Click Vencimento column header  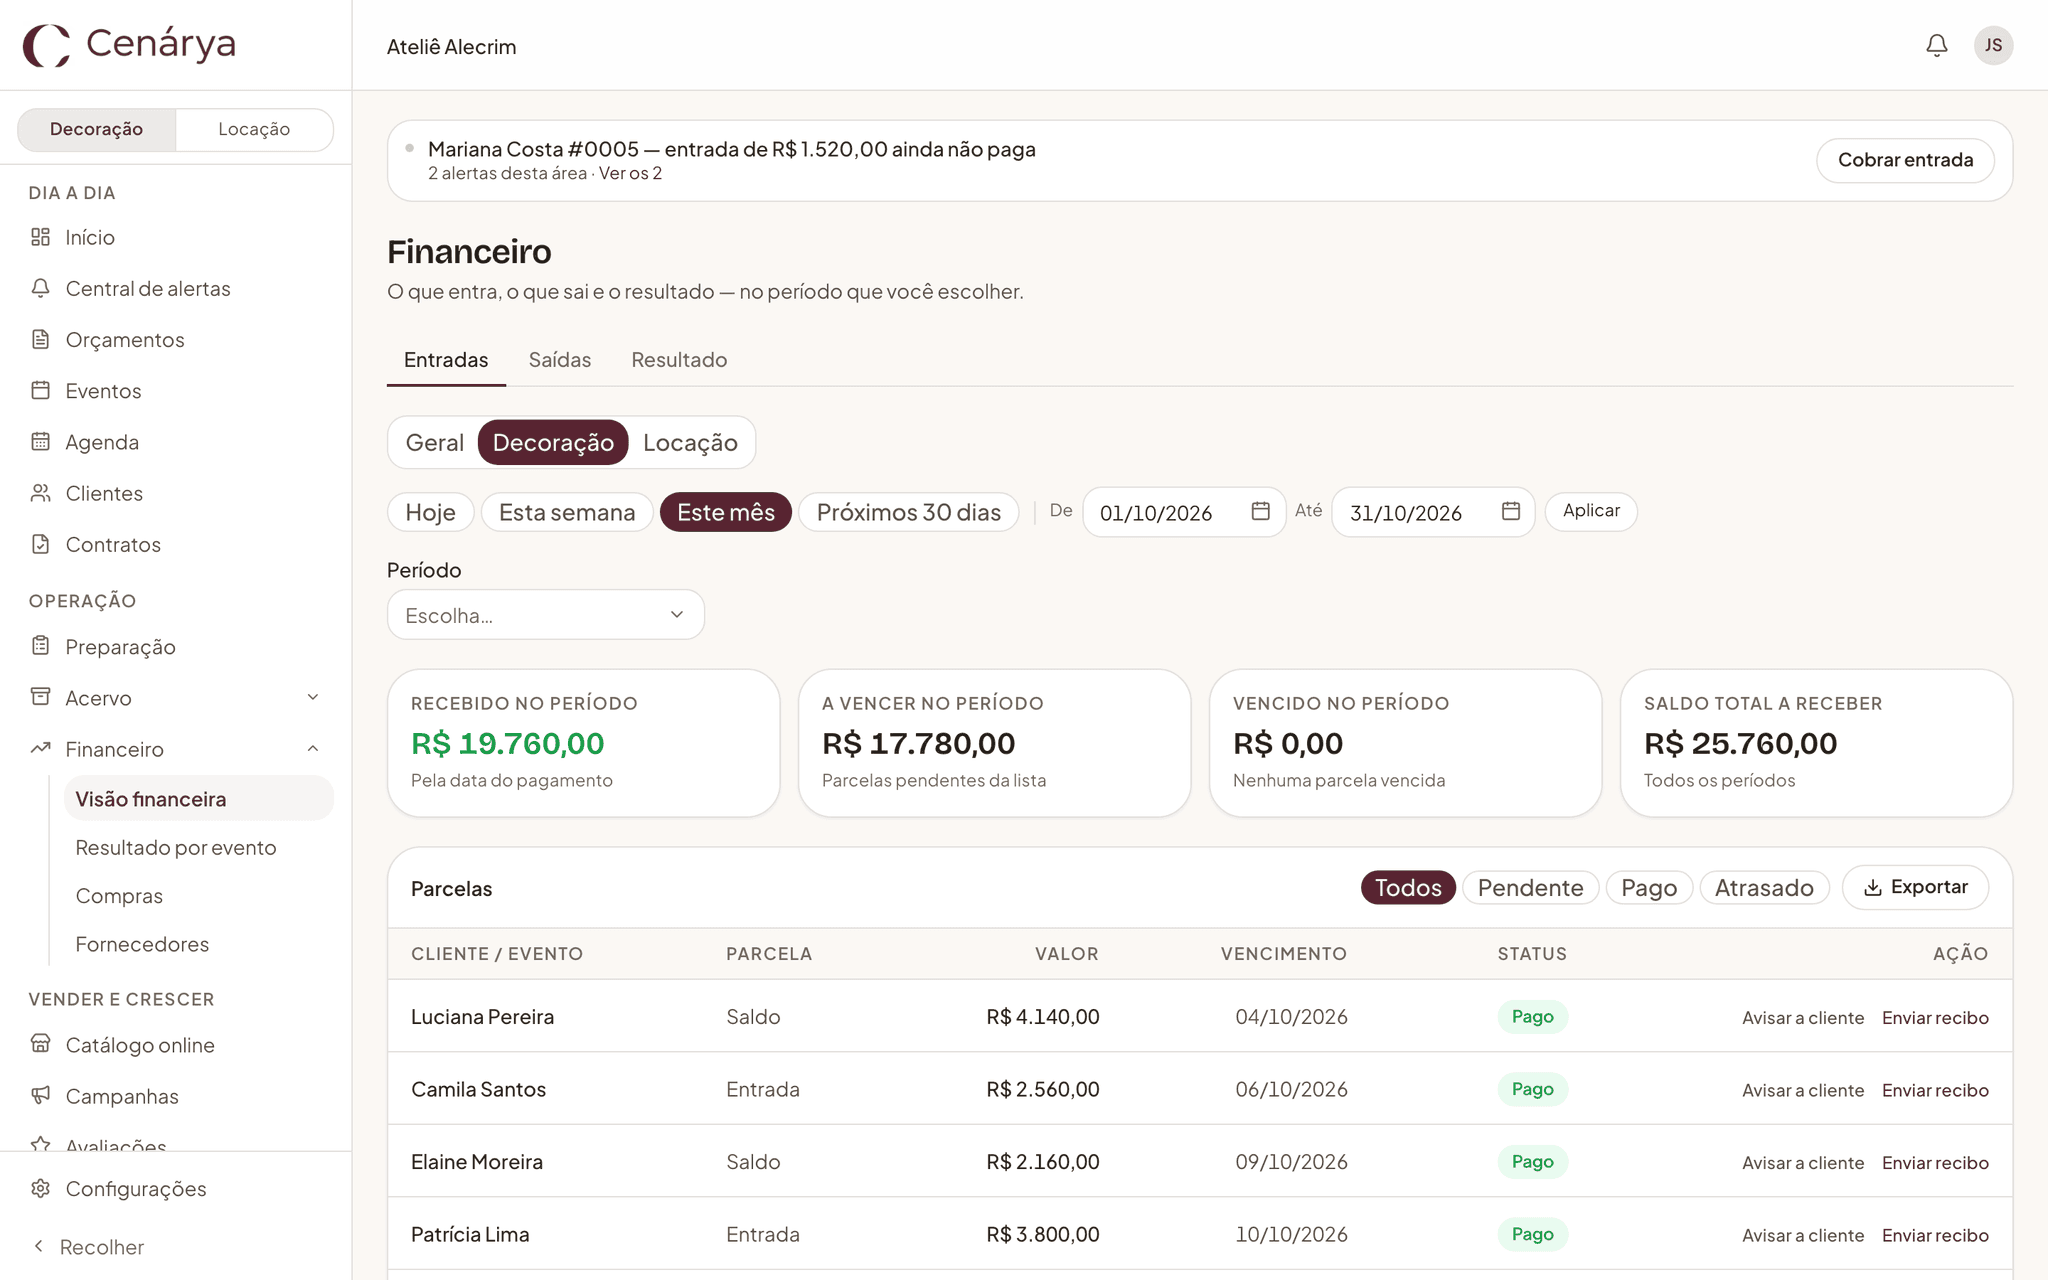1283,953
